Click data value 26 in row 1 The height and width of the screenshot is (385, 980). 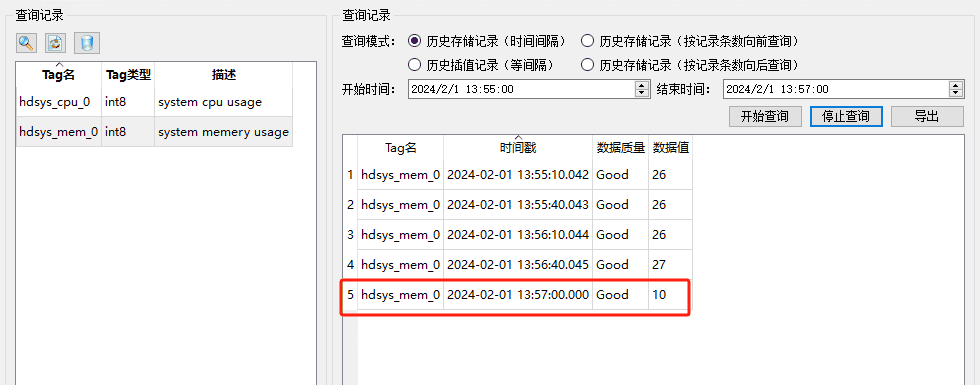671,175
